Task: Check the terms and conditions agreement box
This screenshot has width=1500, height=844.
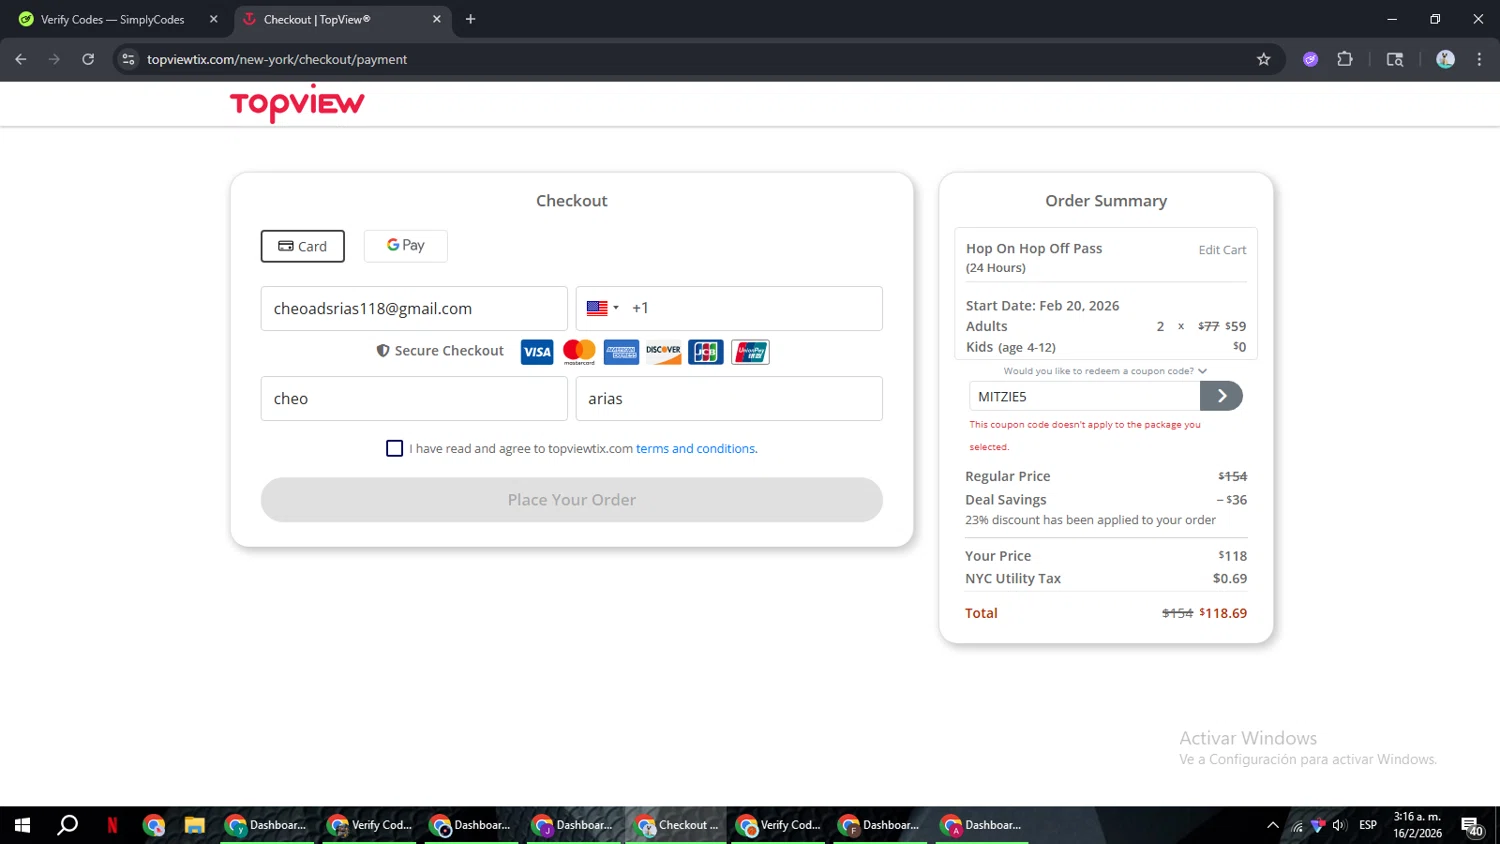Action: pyautogui.click(x=395, y=448)
